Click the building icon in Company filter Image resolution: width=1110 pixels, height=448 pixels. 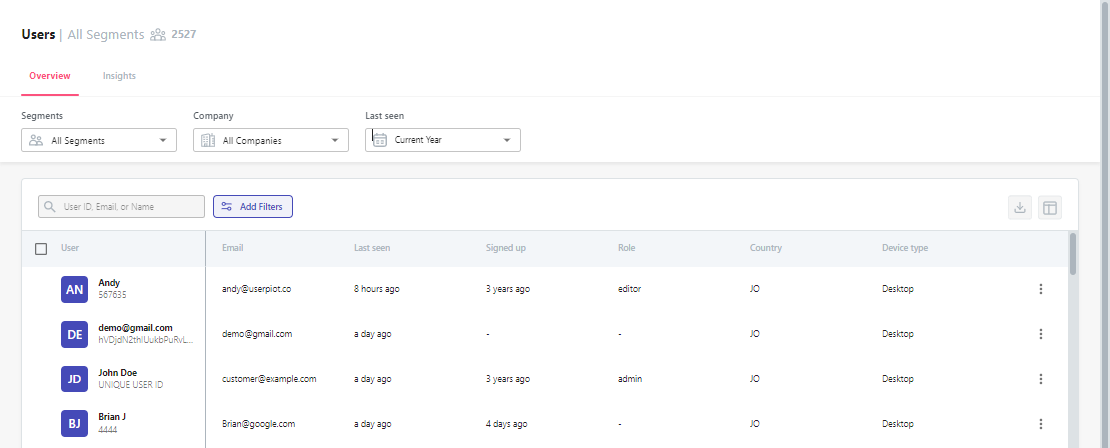[208, 140]
